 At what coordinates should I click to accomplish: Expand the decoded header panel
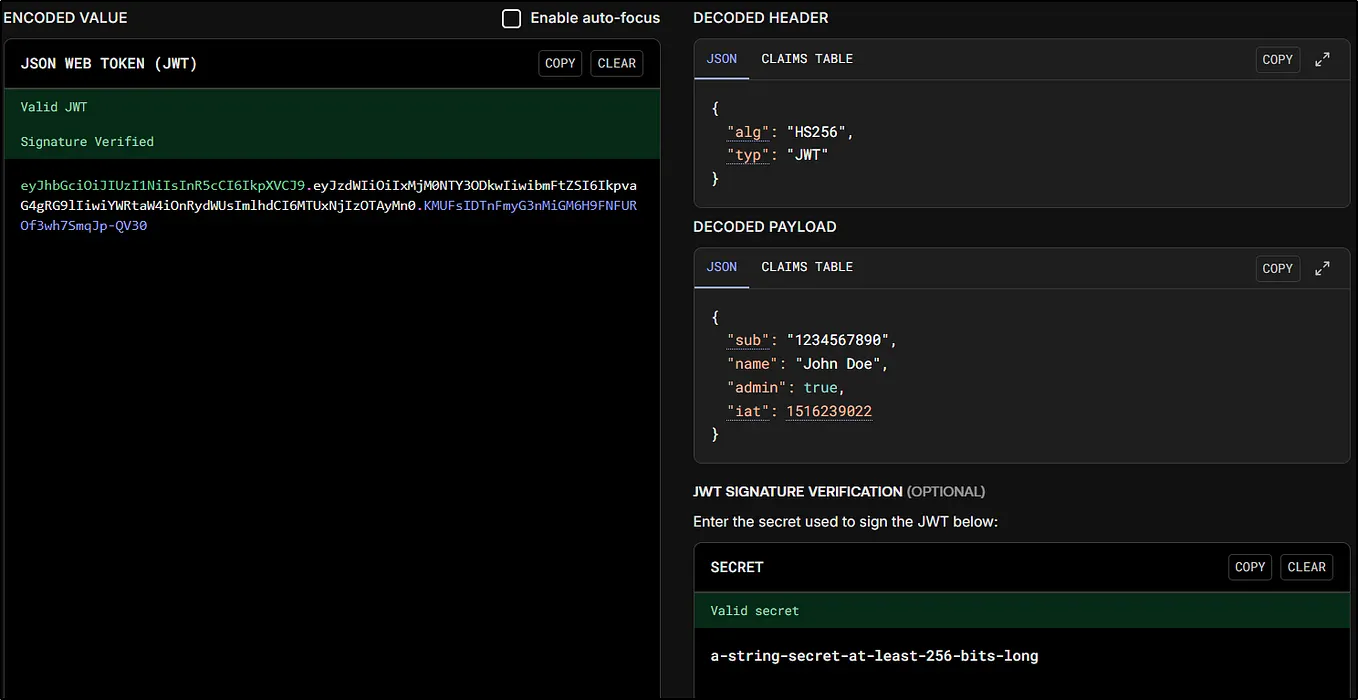(1322, 60)
